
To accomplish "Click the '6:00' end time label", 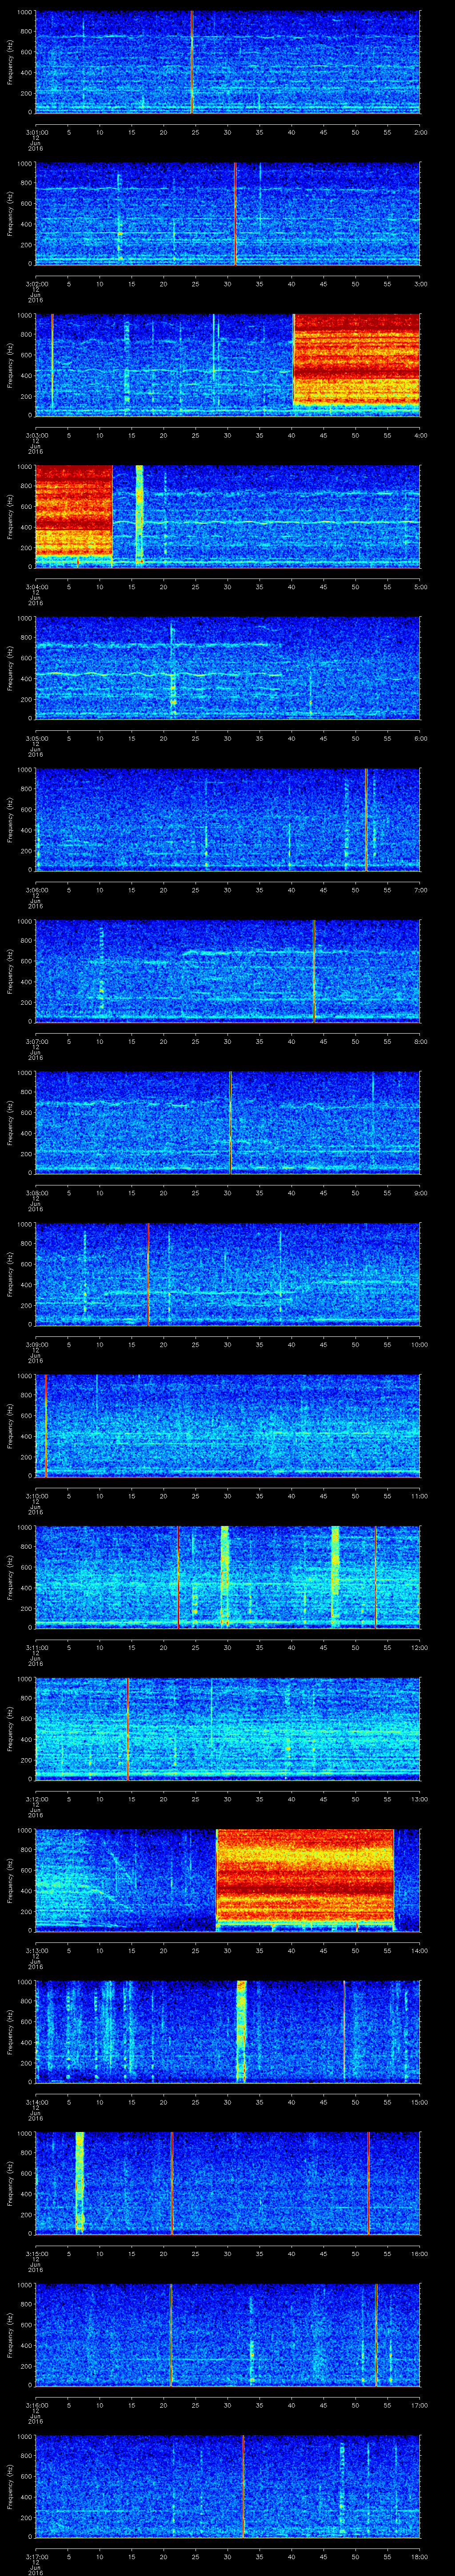I will coord(420,738).
